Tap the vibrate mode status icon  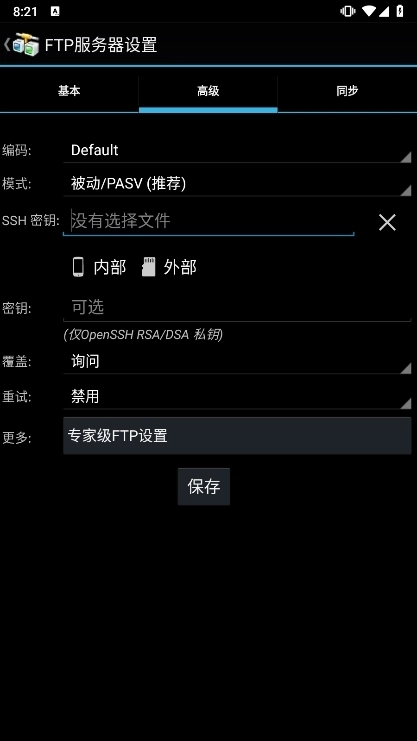348,11
